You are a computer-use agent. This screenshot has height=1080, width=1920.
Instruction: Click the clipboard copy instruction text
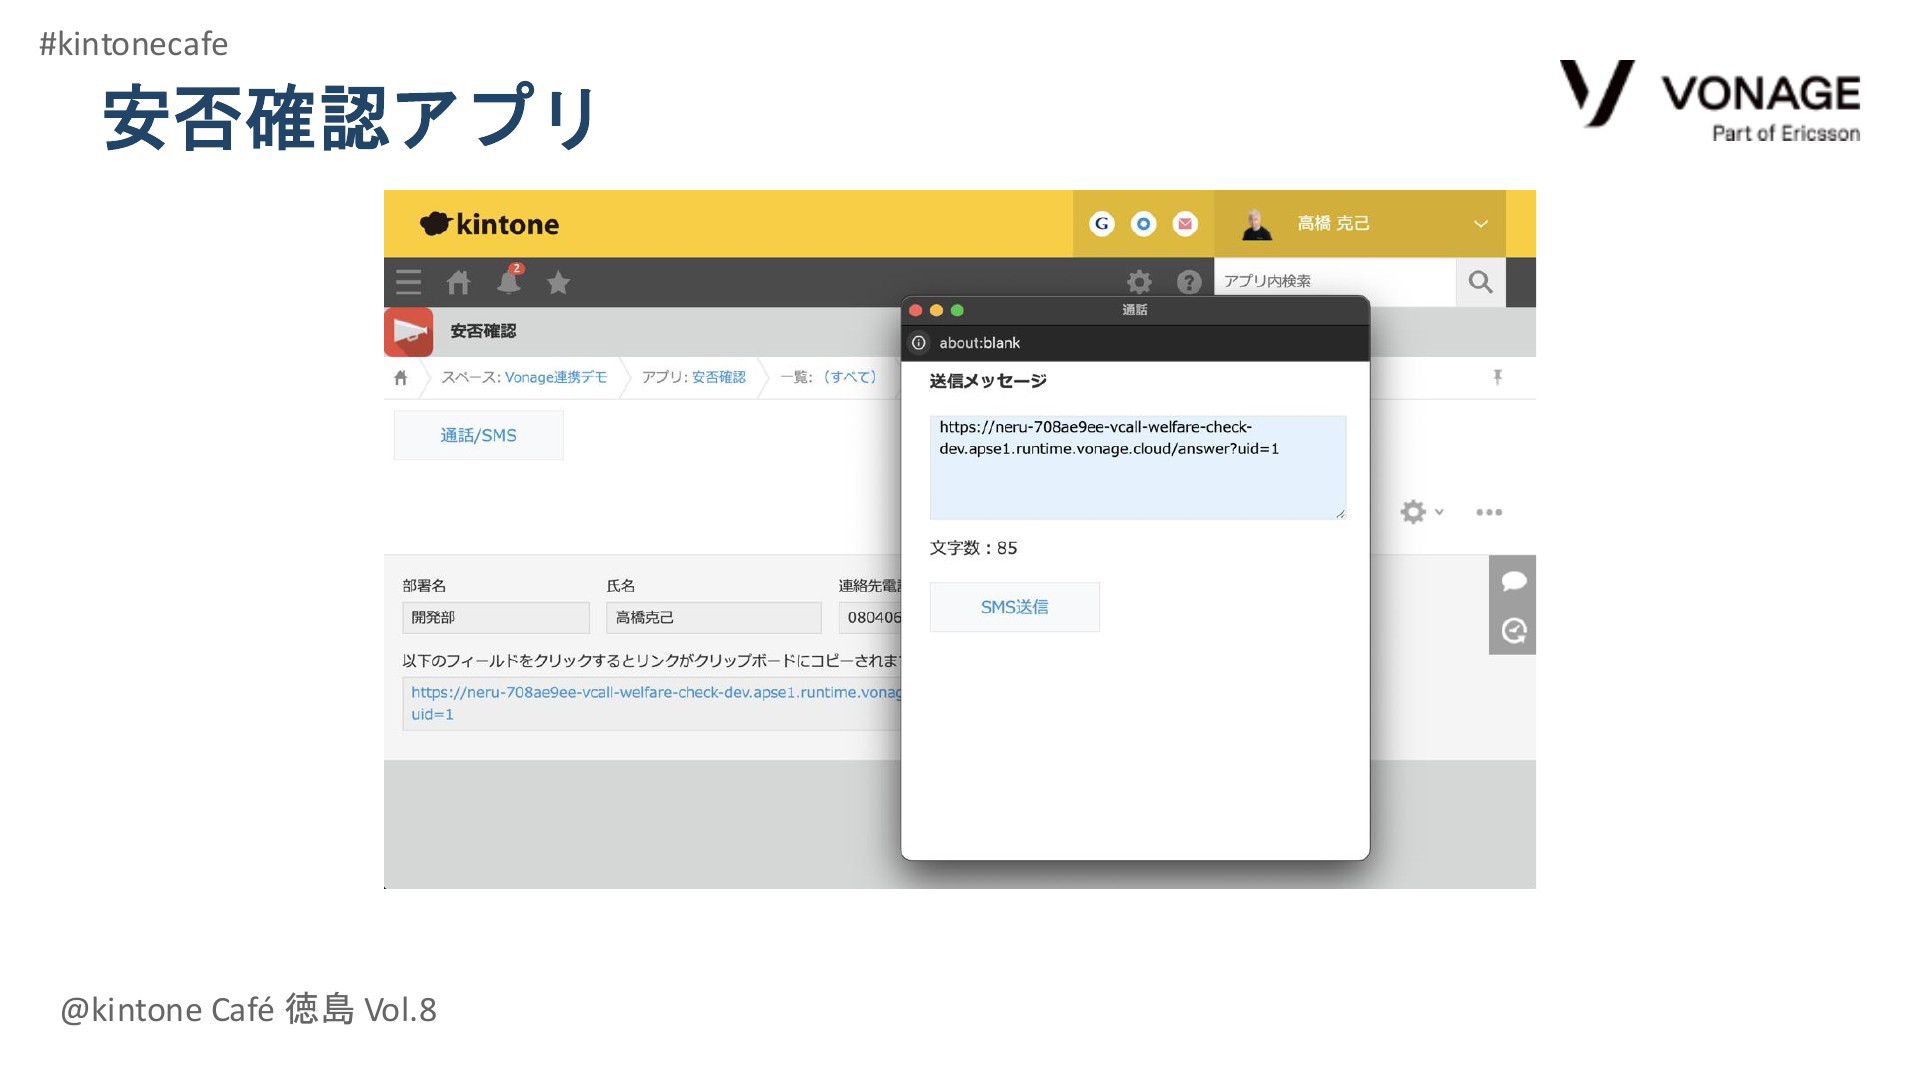pos(652,661)
